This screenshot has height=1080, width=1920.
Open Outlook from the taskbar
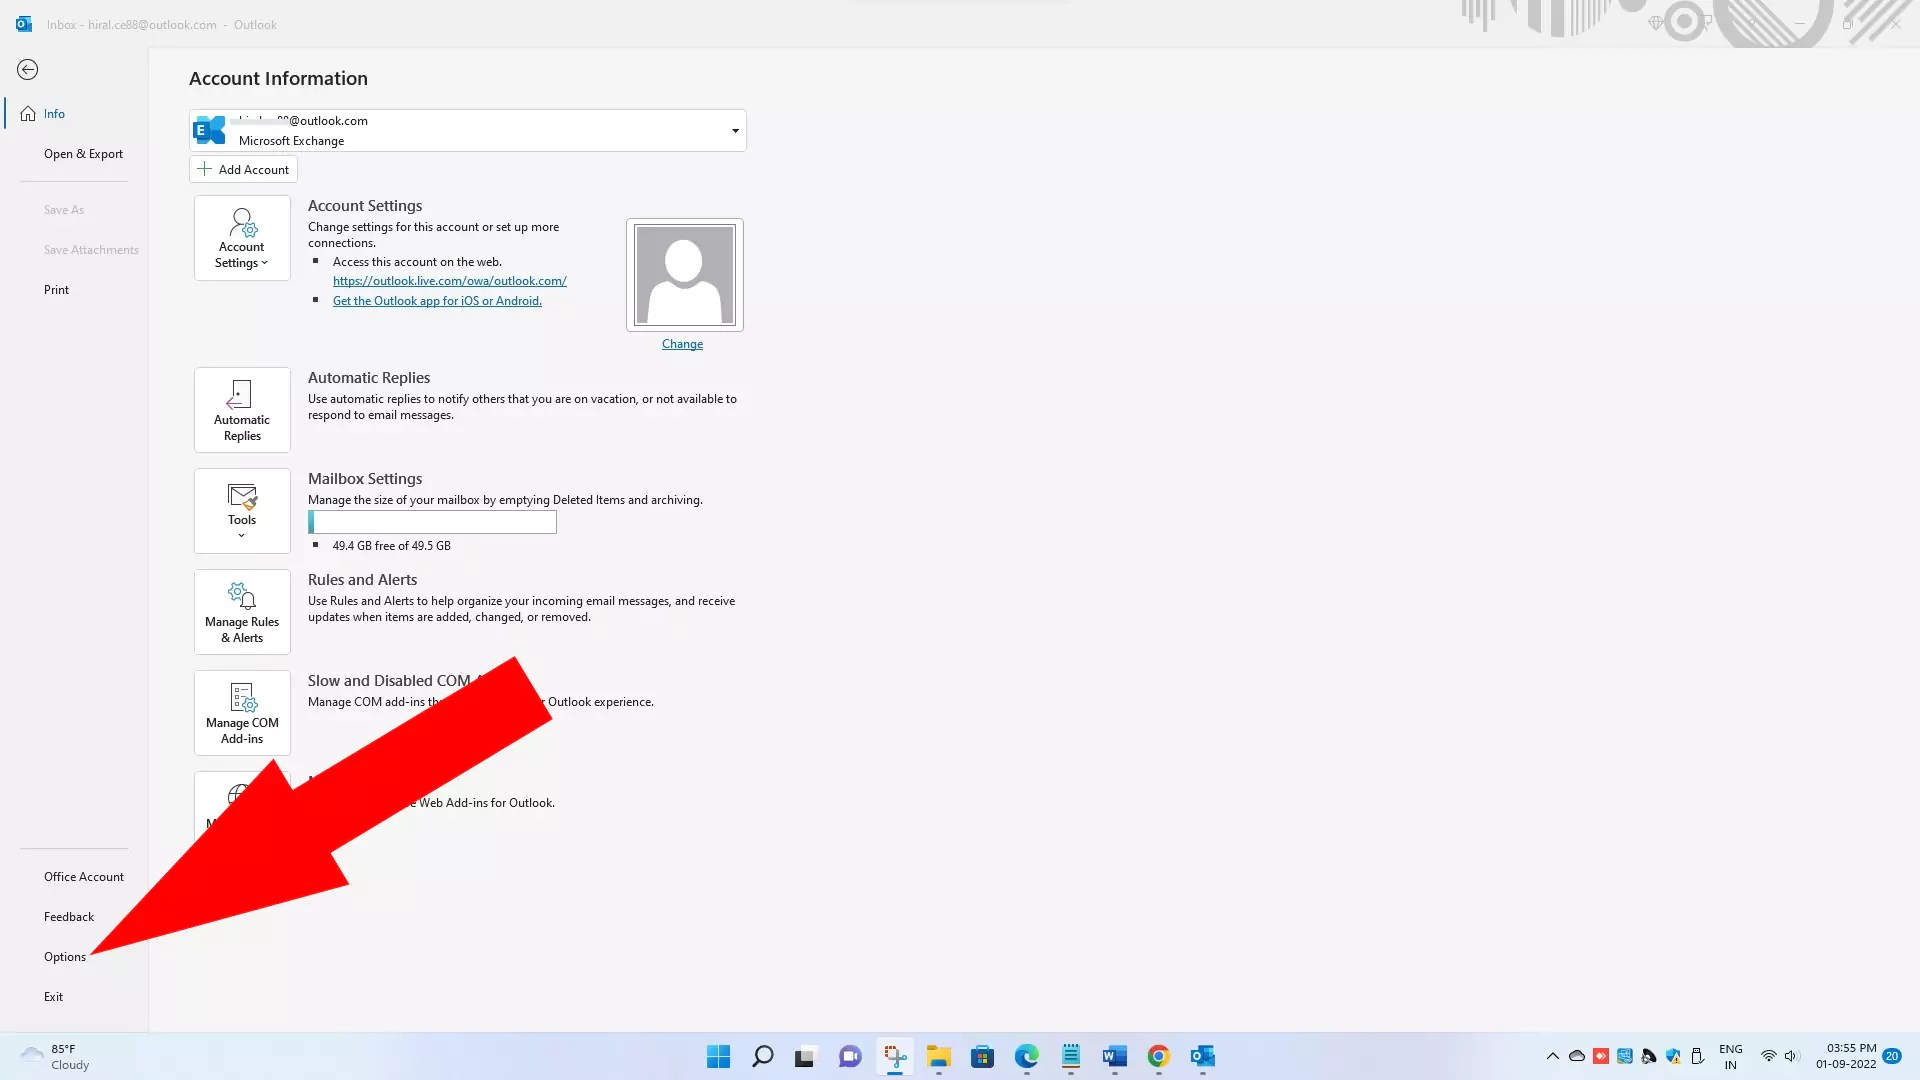[1202, 1056]
